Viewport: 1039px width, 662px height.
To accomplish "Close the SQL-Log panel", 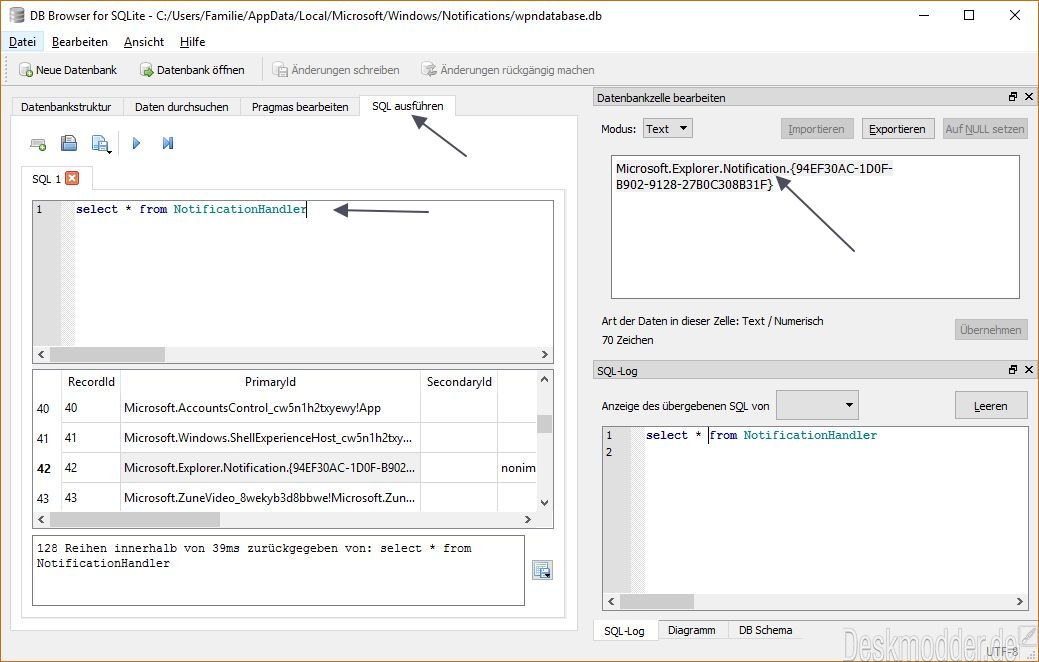I will click(1028, 370).
